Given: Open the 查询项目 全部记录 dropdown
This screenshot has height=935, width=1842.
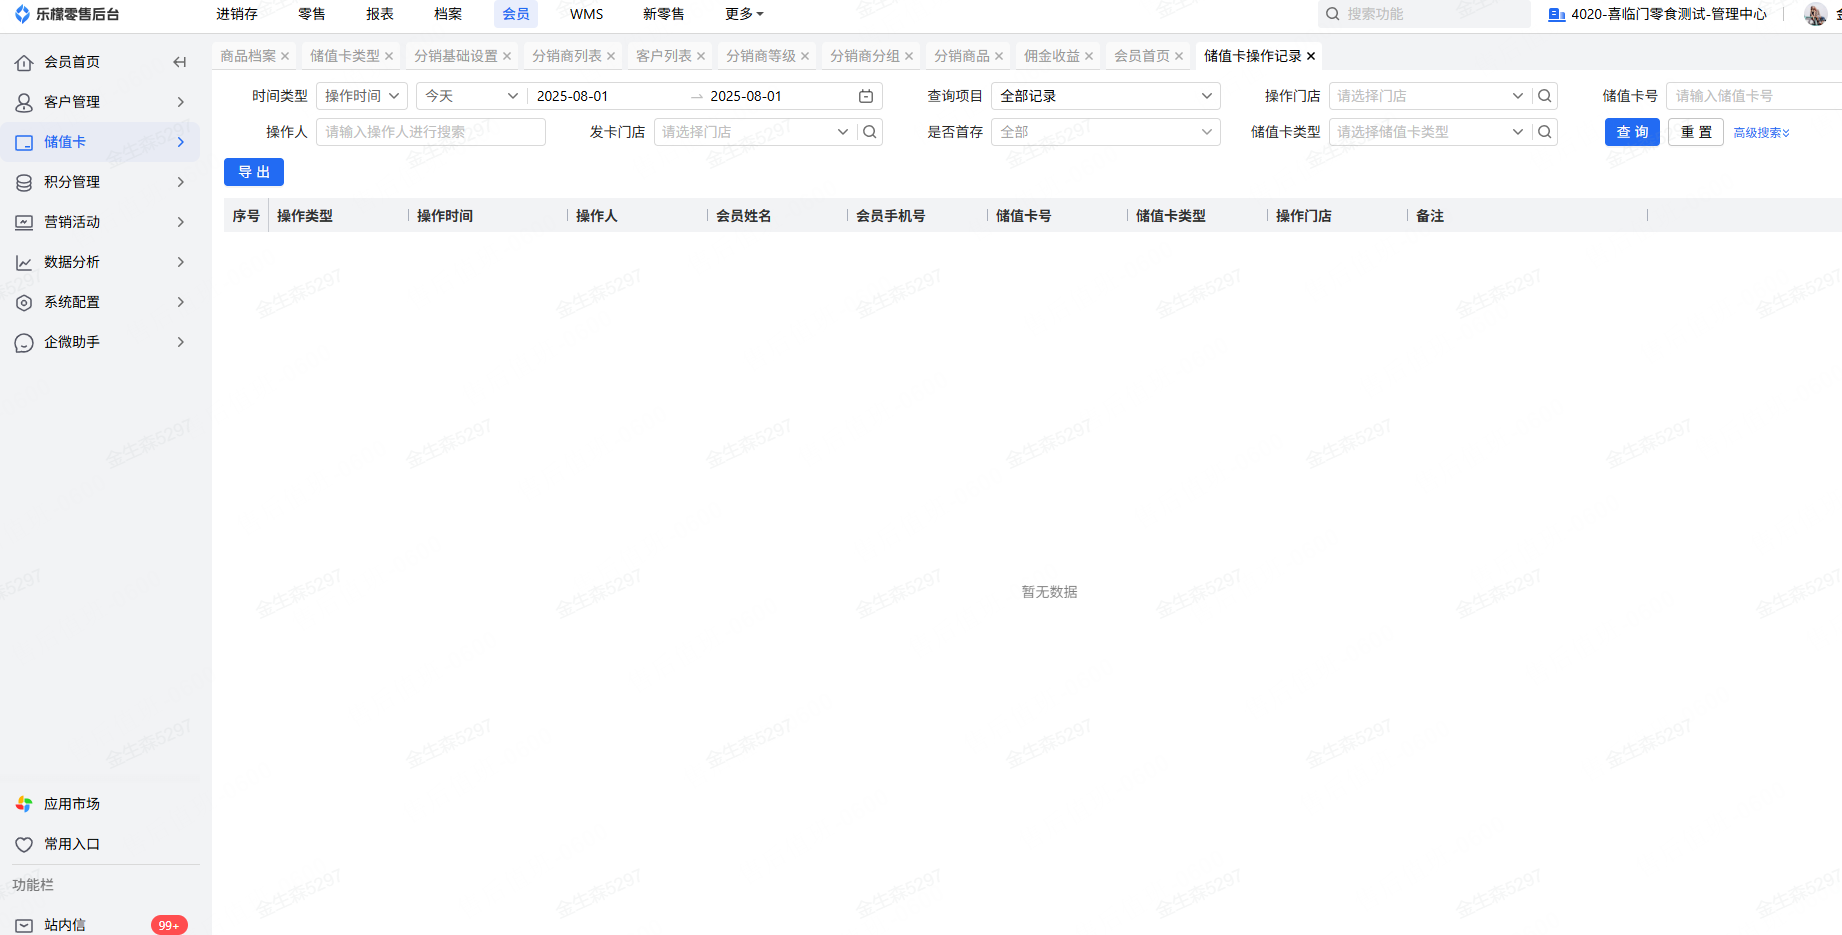Looking at the screenshot, I should pyautogui.click(x=1106, y=96).
